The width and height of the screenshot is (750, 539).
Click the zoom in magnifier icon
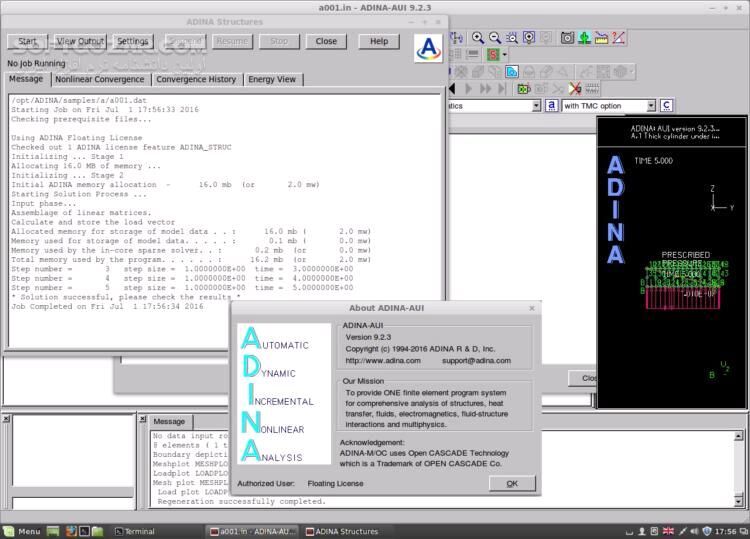click(x=478, y=38)
